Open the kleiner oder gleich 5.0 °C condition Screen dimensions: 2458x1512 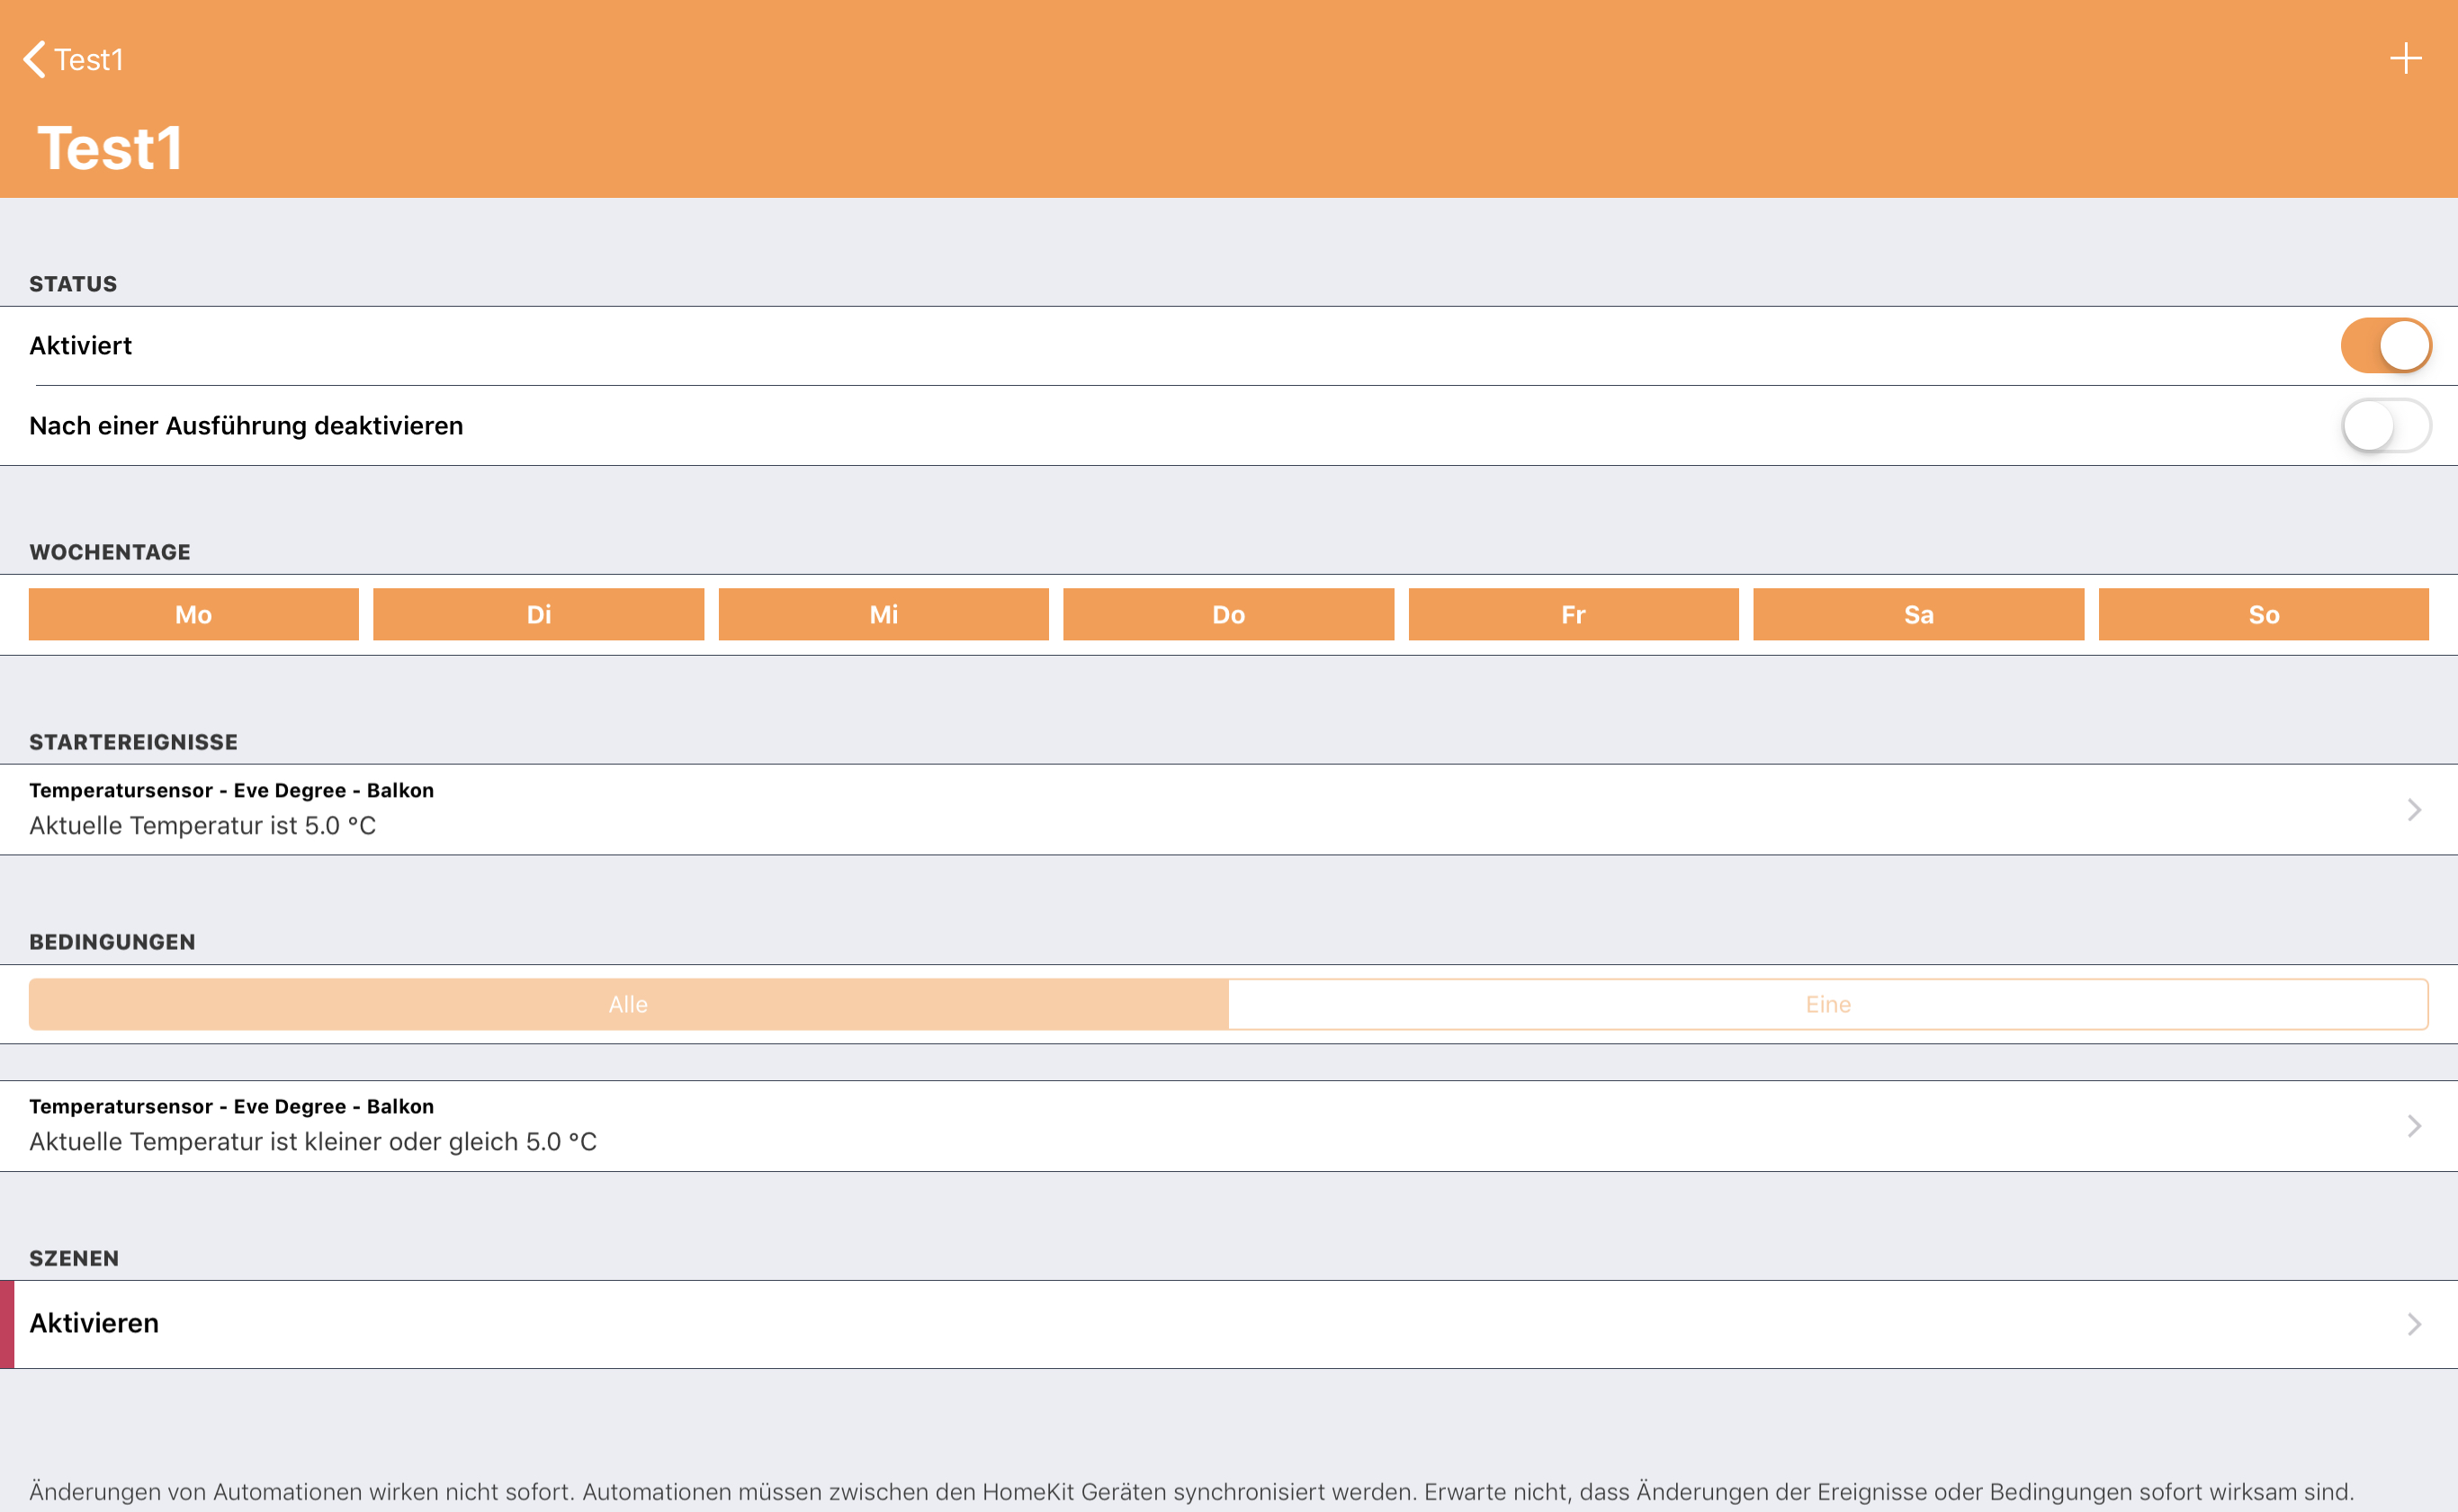[x=312, y=1141]
